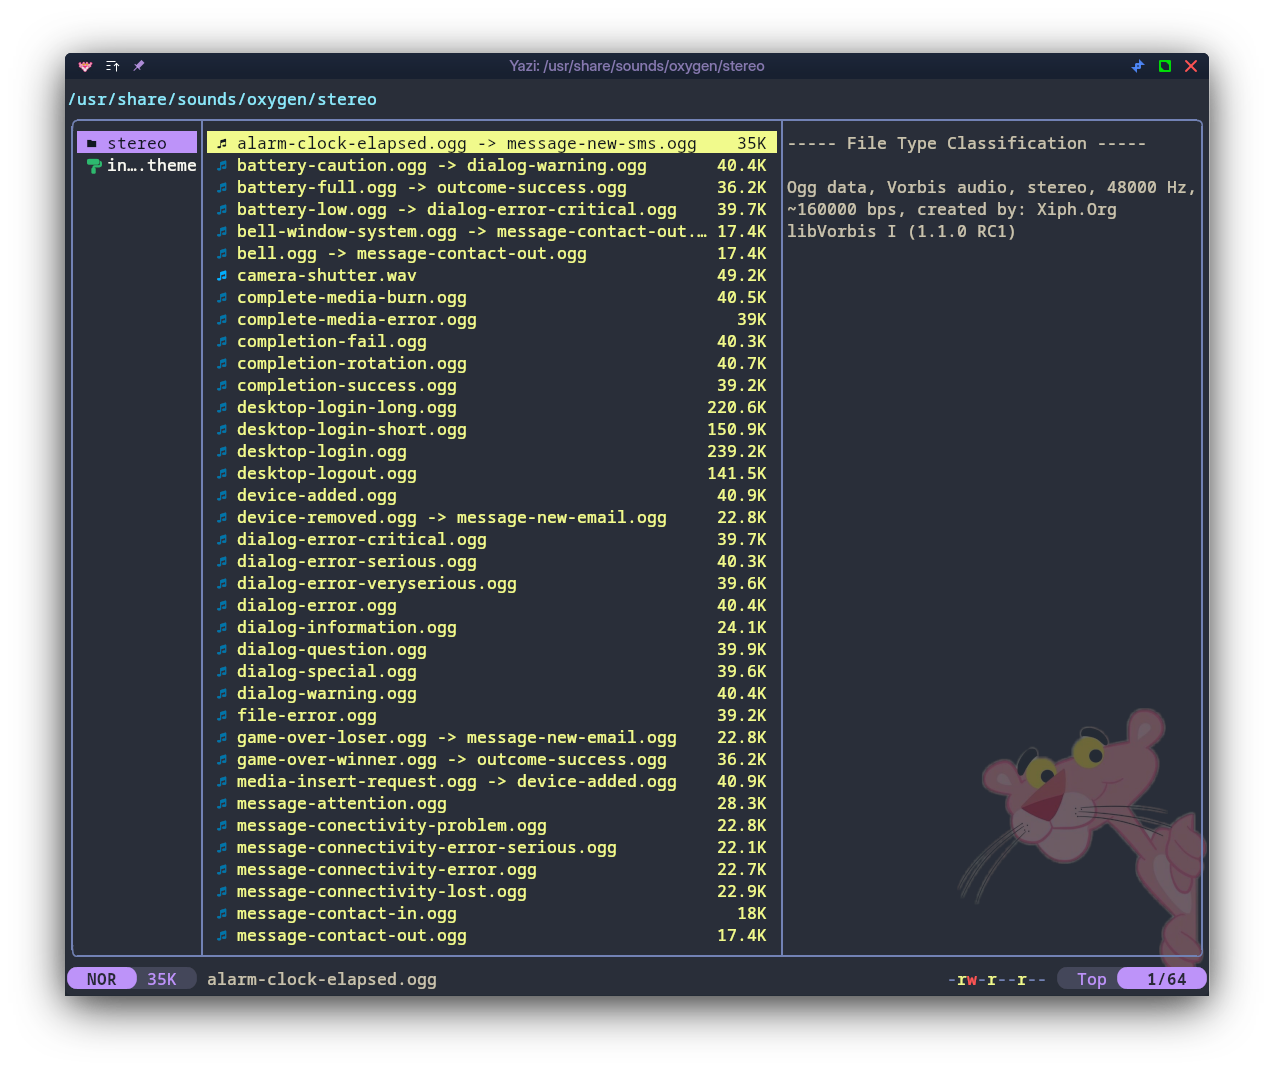Close the Yazi window
Screen dimensions: 1274x1073
click(1191, 66)
